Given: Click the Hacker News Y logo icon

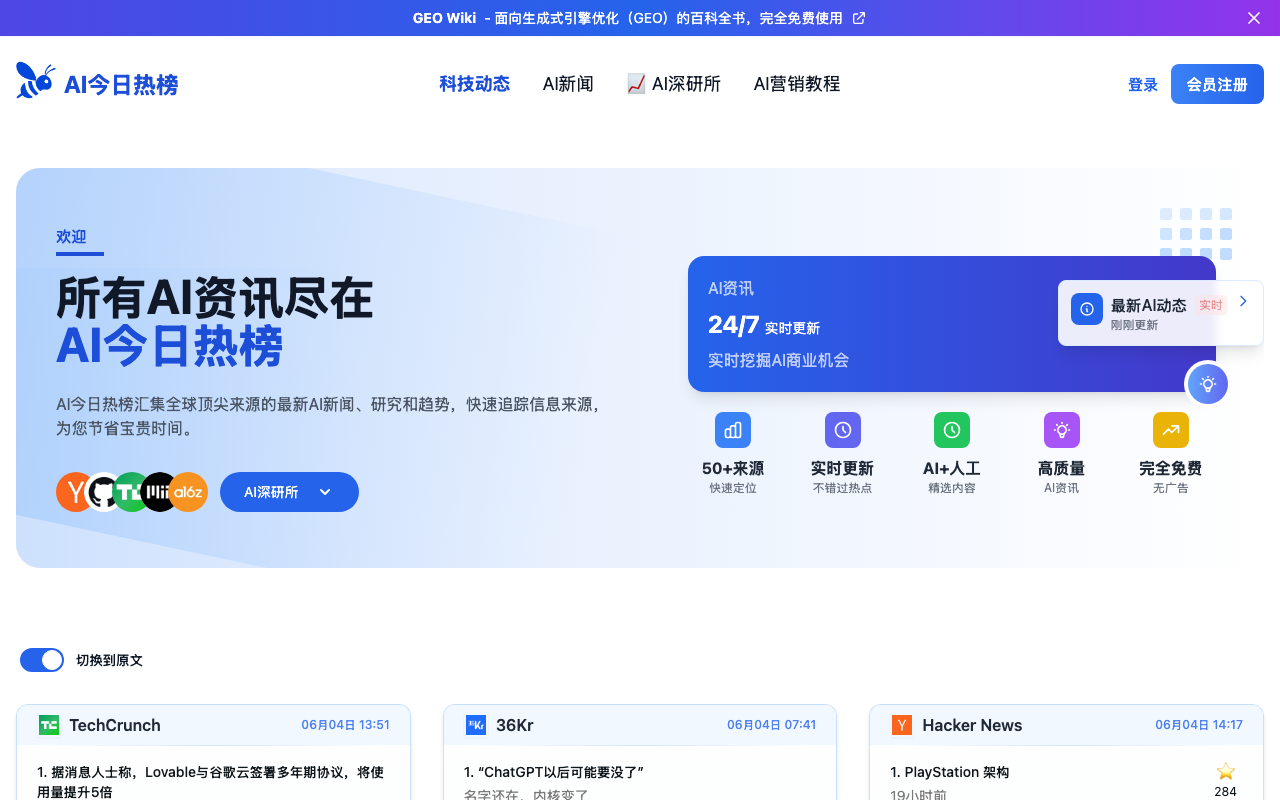Looking at the screenshot, I should click(902, 725).
